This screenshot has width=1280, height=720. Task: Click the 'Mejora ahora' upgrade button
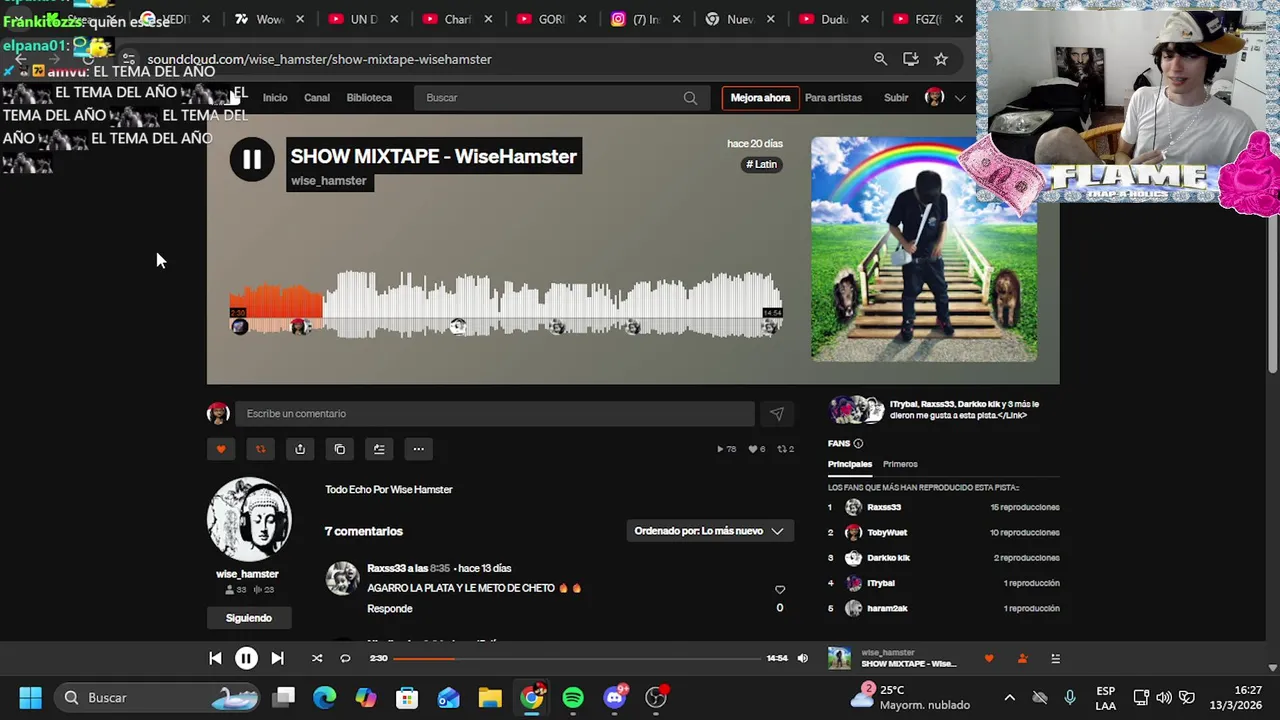click(x=760, y=98)
